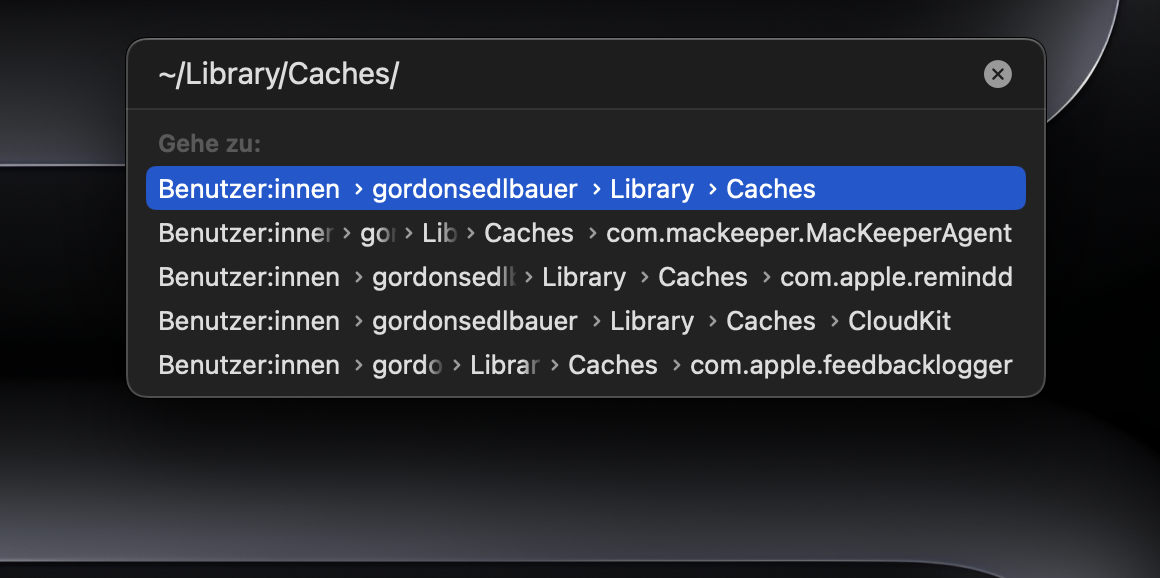This screenshot has height=578, width=1160.
Task: Click the chevron after gordonsedlbauer in highlighted row
Action: [x=595, y=188]
